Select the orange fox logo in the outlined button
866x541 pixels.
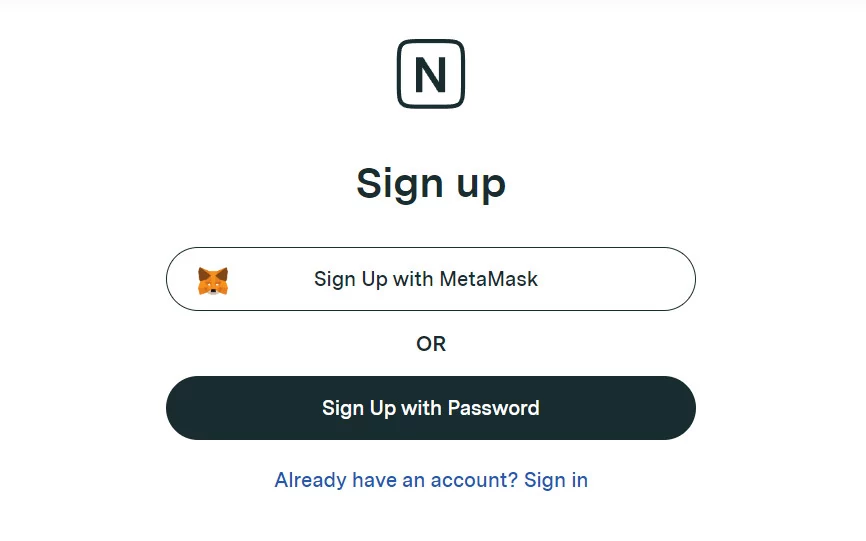[213, 280]
